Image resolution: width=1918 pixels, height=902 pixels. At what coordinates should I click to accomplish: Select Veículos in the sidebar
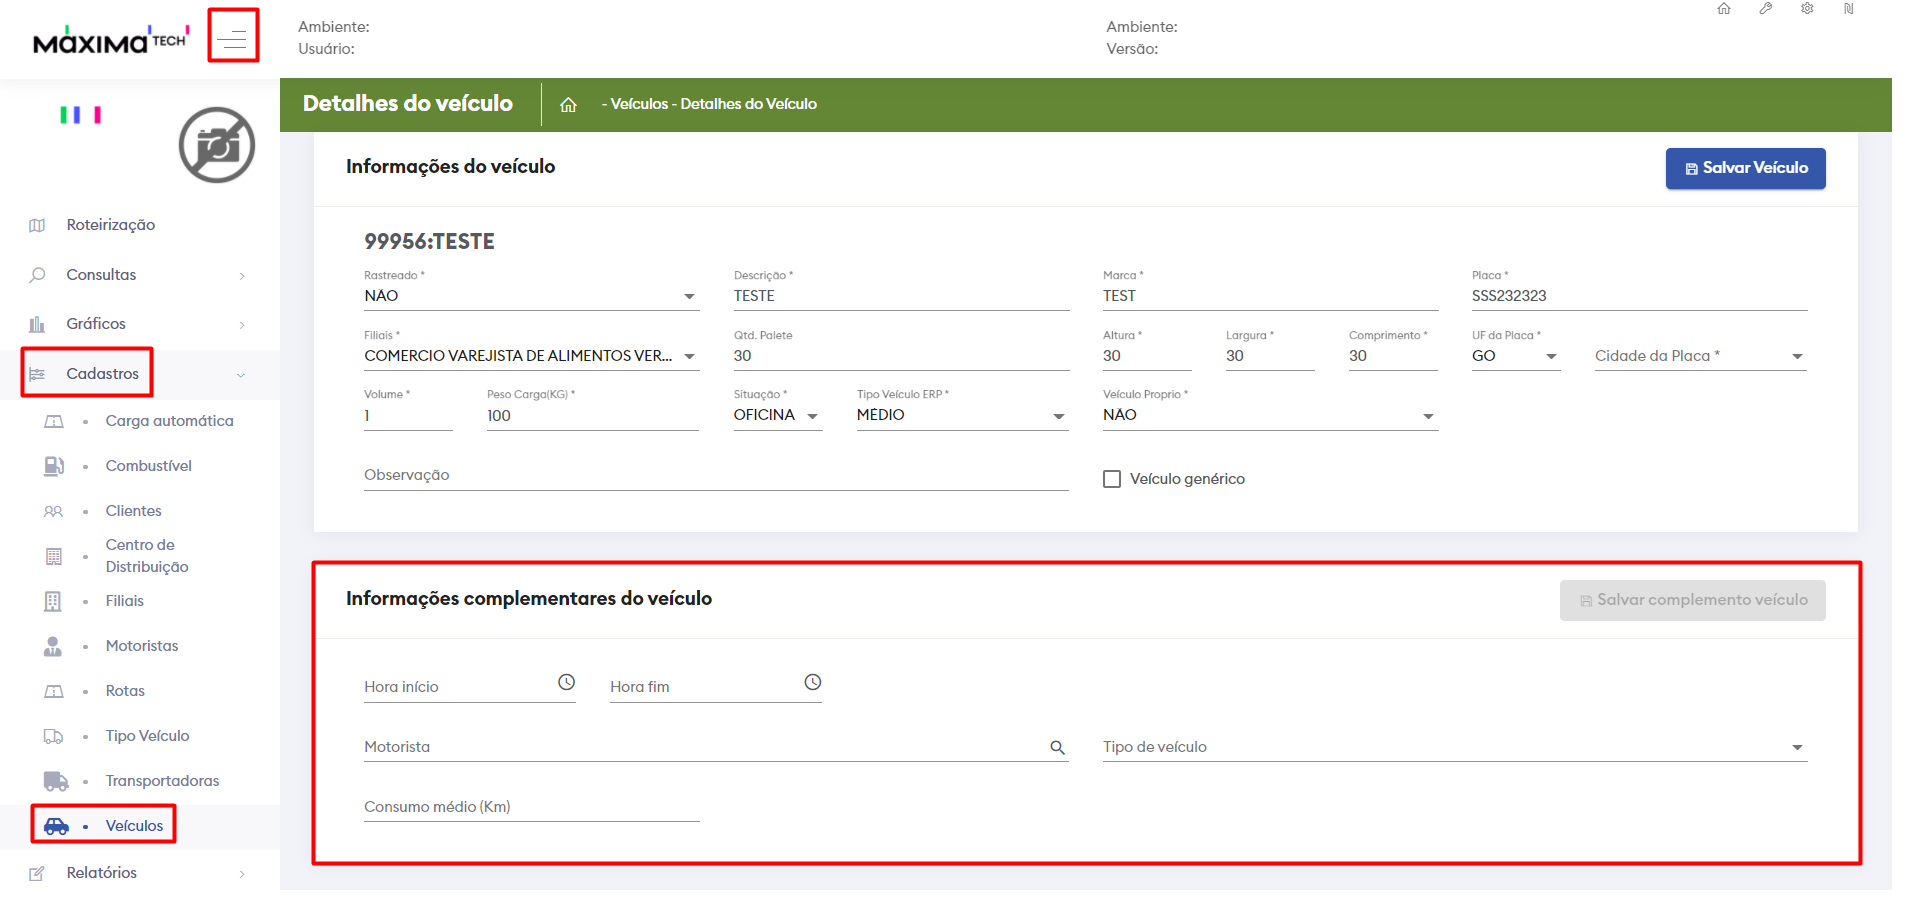[x=134, y=826]
